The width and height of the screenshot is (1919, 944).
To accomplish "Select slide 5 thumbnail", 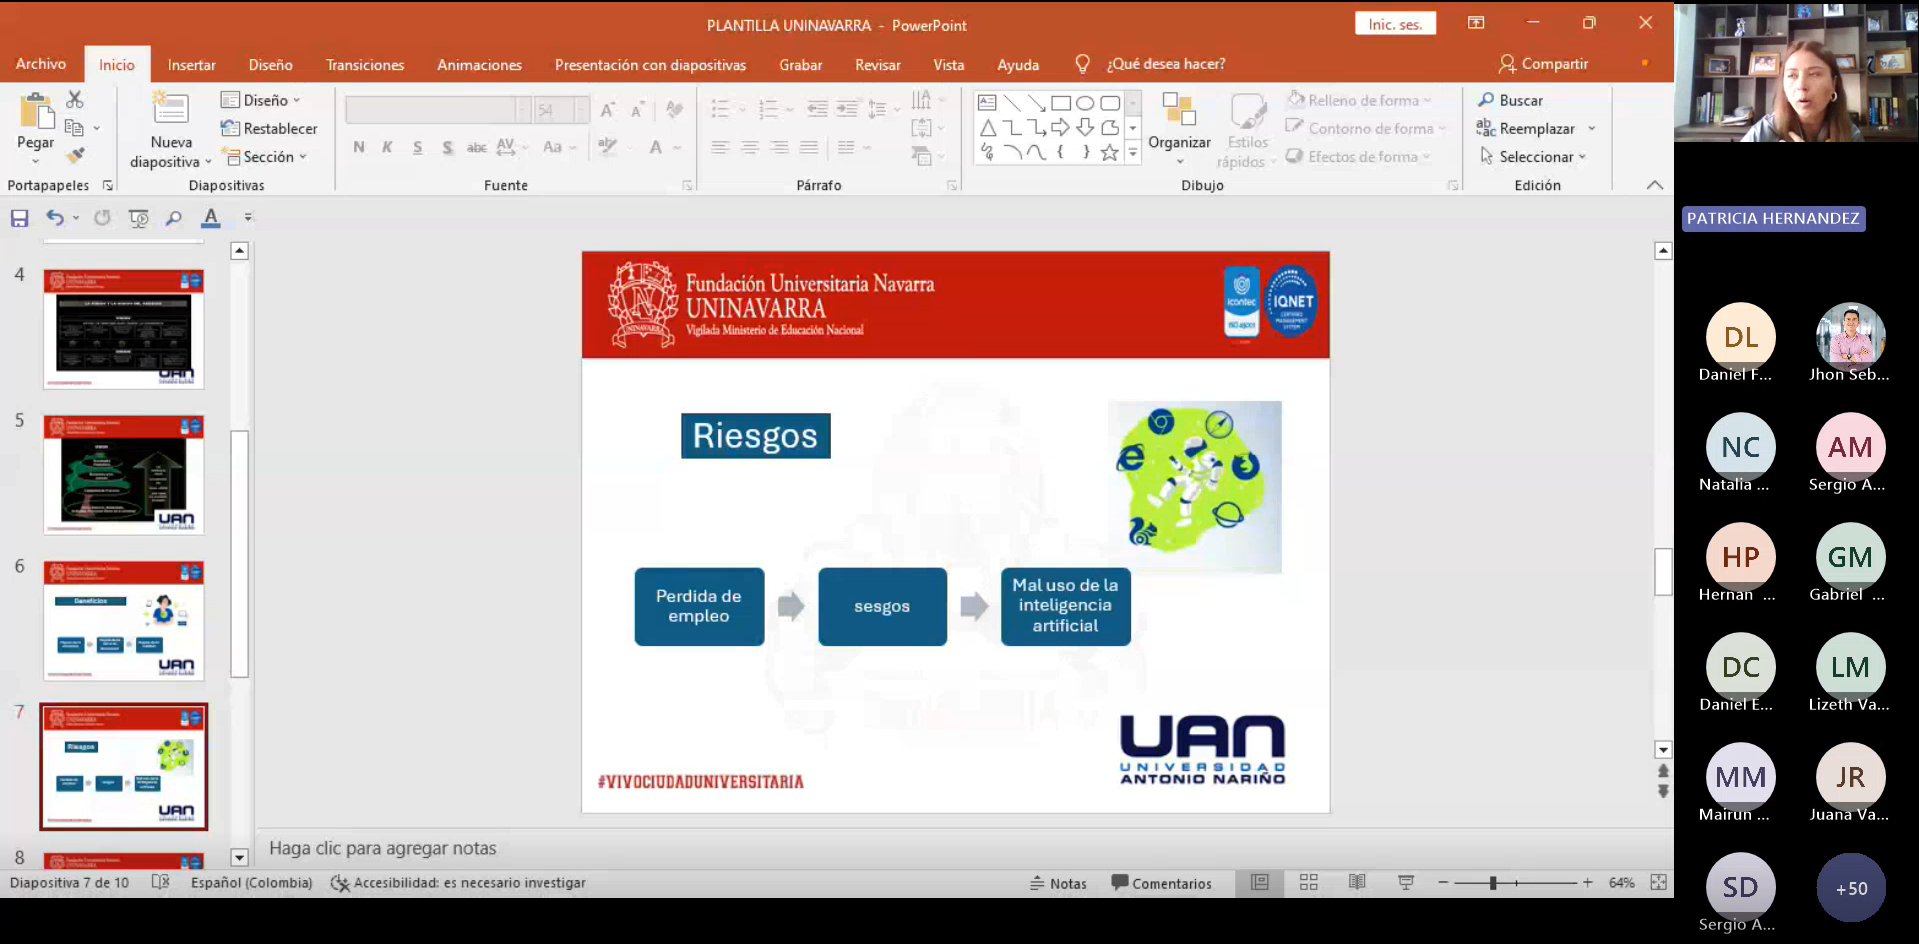I will coord(124,474).
